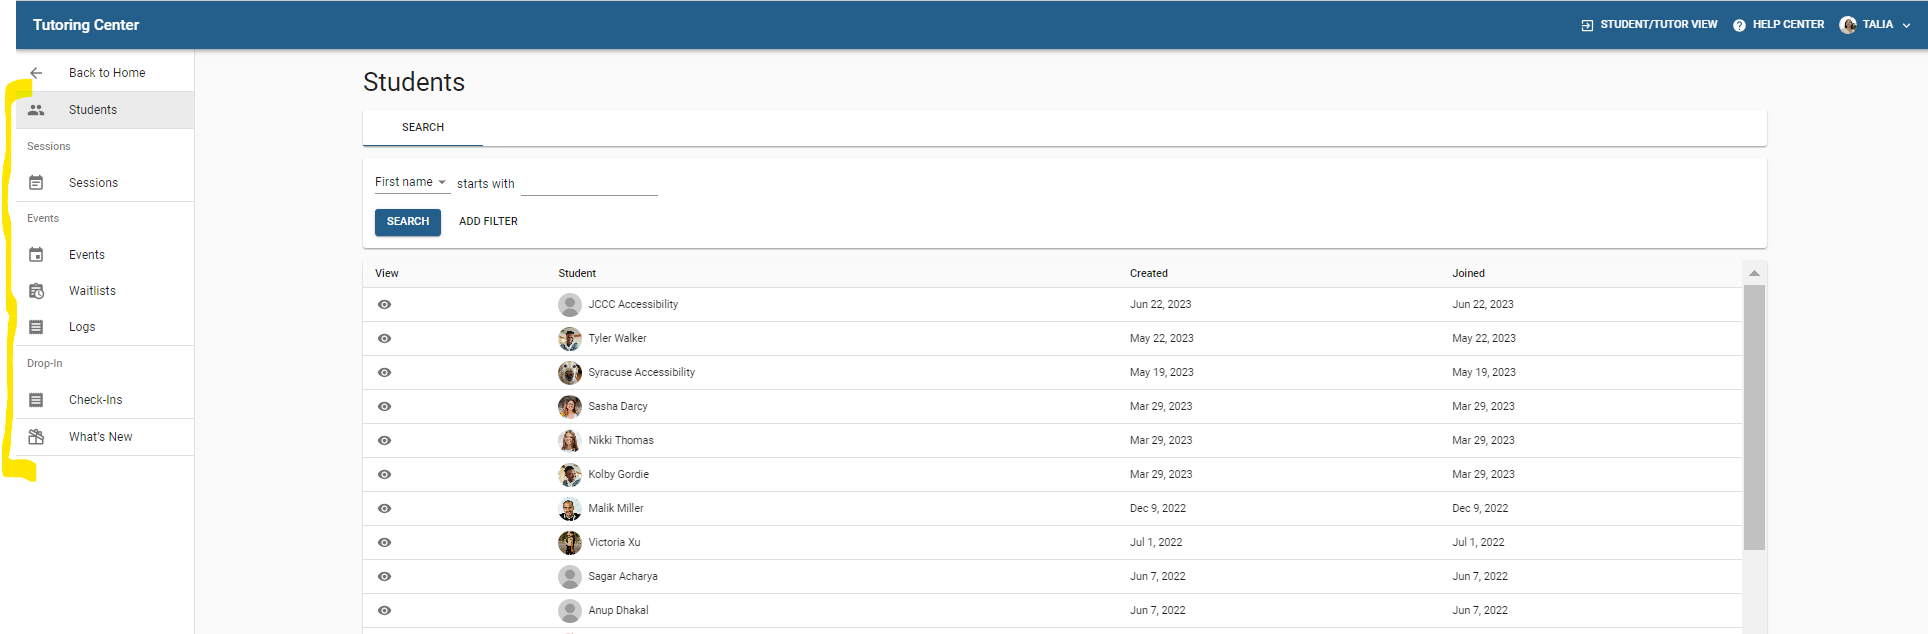1928x634 pixels.
Task: Select the Search tab
Action: click(x=423, y=128)
